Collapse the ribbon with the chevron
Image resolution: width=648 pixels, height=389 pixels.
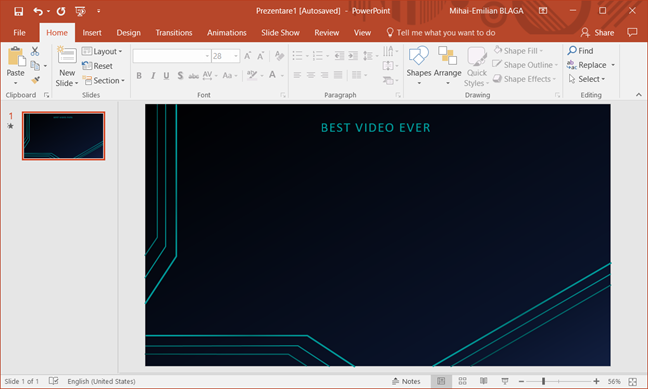[x=638, y=95]
